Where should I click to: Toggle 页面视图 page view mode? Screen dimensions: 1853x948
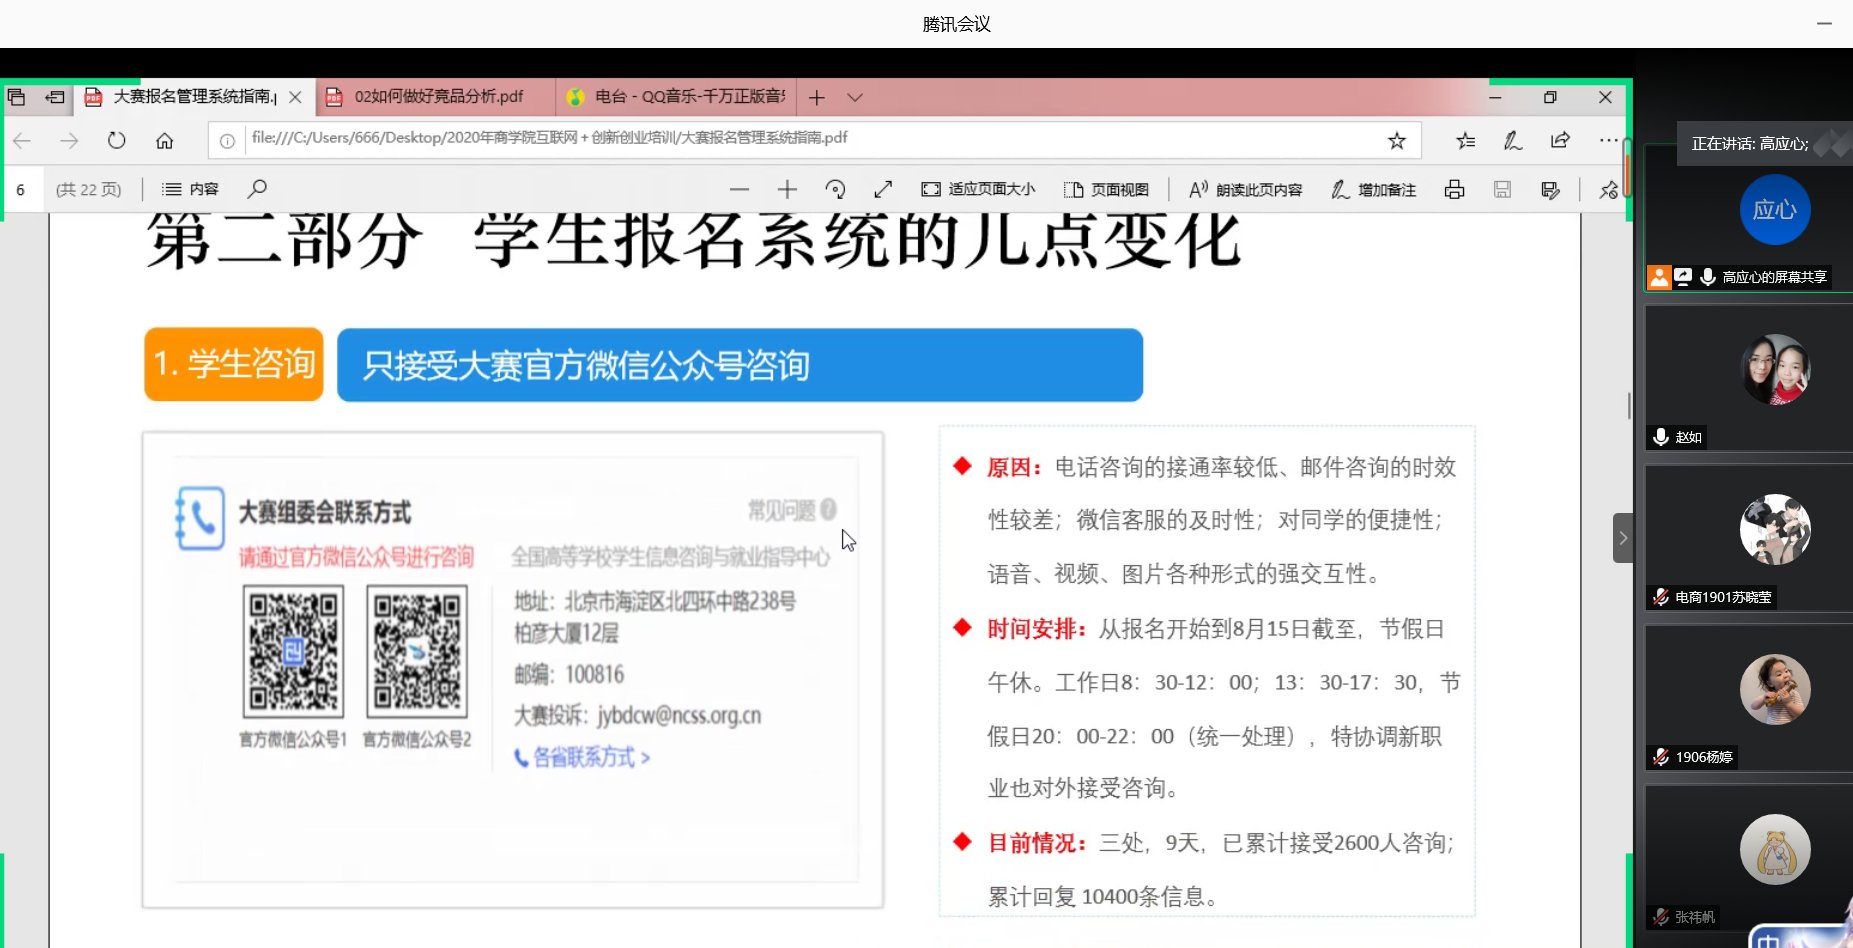(x=1106, y=189)
